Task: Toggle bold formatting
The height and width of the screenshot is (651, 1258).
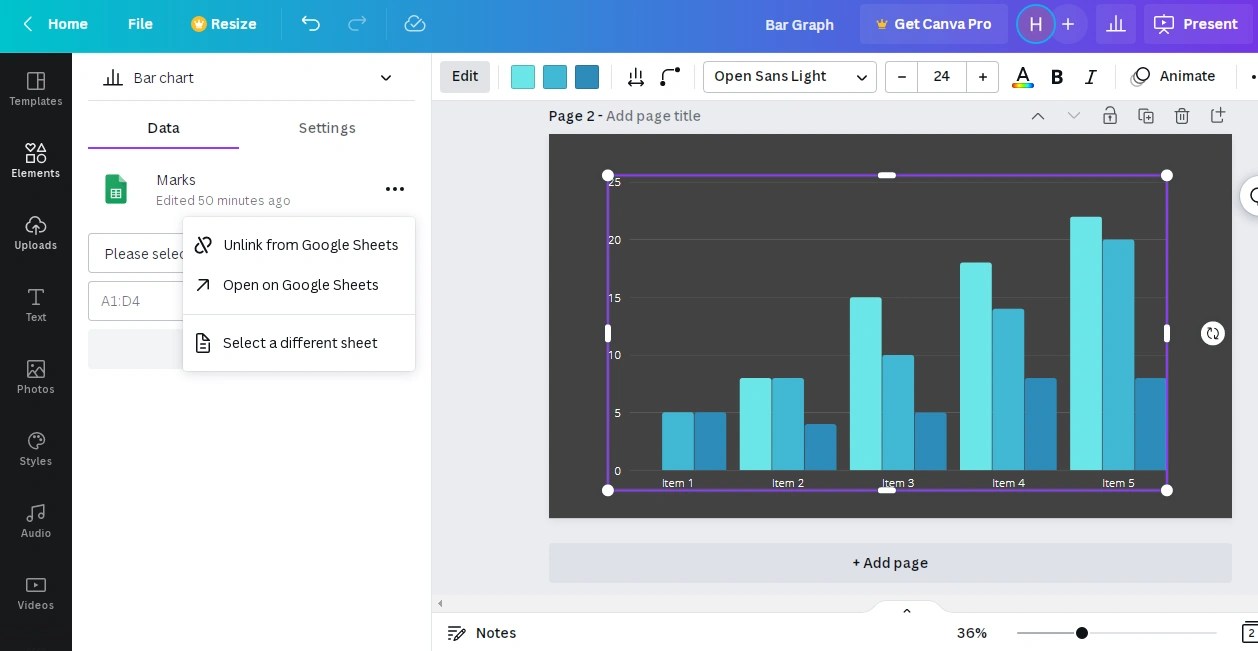Action: click(1057, 76)
